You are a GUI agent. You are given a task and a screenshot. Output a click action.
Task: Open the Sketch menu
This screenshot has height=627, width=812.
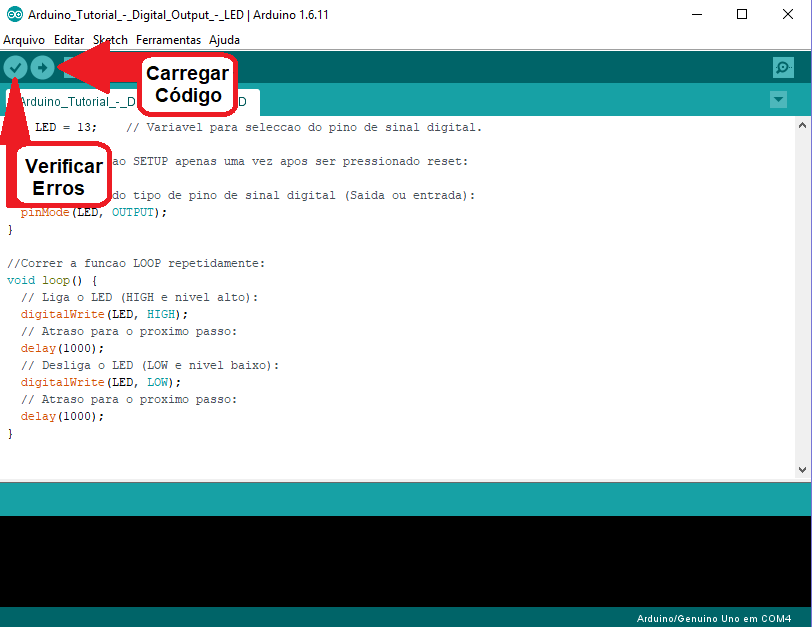110,40
